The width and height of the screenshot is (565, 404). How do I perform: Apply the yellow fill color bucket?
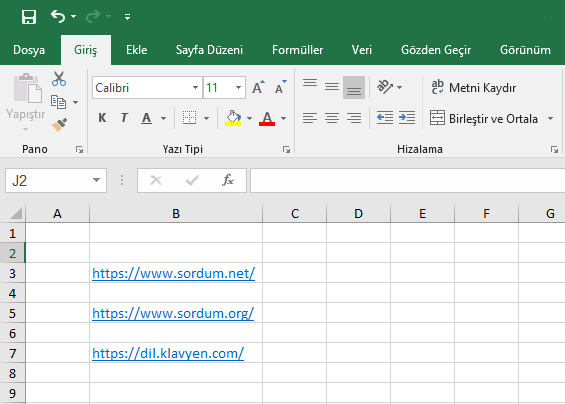coord(233,118)
